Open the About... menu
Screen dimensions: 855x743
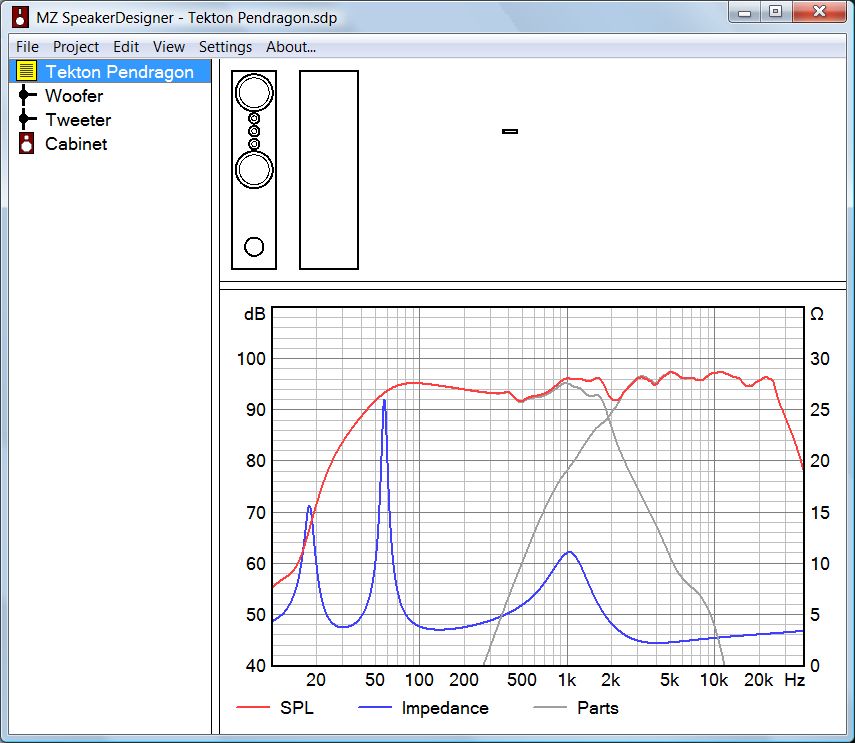291,47
